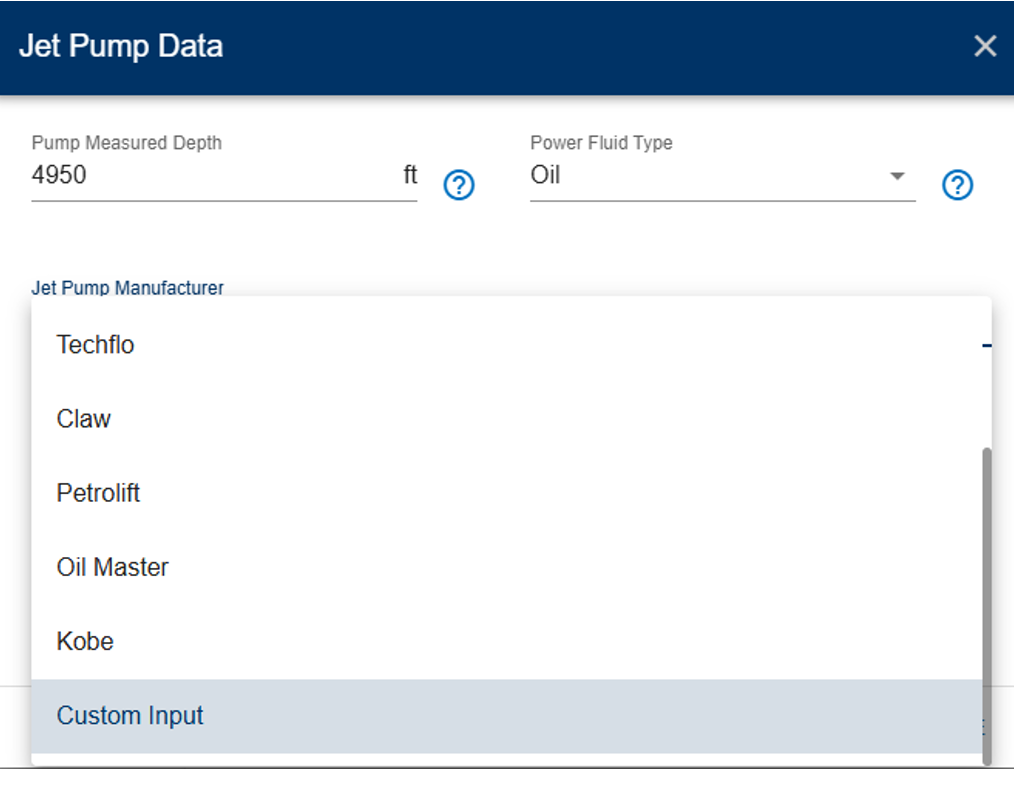The height and width of the screenshot is (801, 1014).
Task: Click the Power Fluid Type label
Action: (601, 143)
